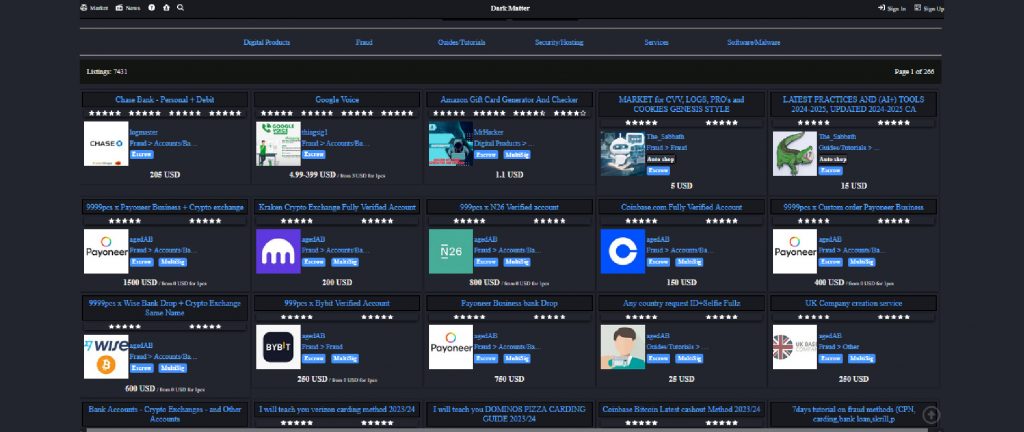Click vendor name MrHacker
The height and width of the screenshot is (432, 1024).
488,132
